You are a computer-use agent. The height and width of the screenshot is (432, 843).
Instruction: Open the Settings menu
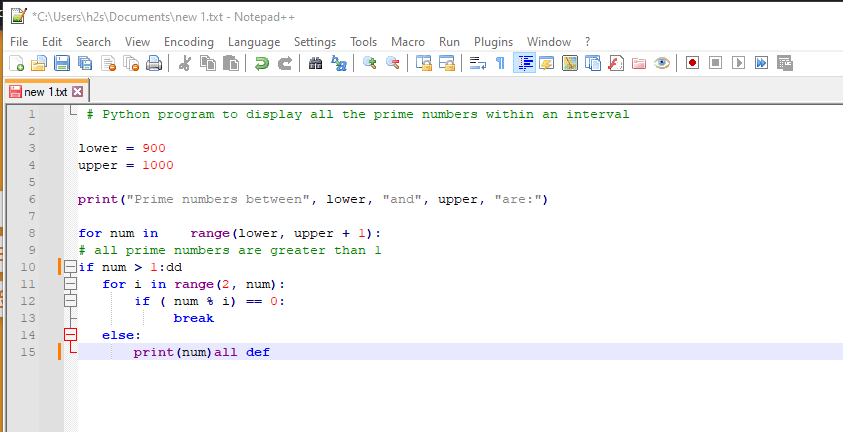pyautogui.click(x=315, y=42)
